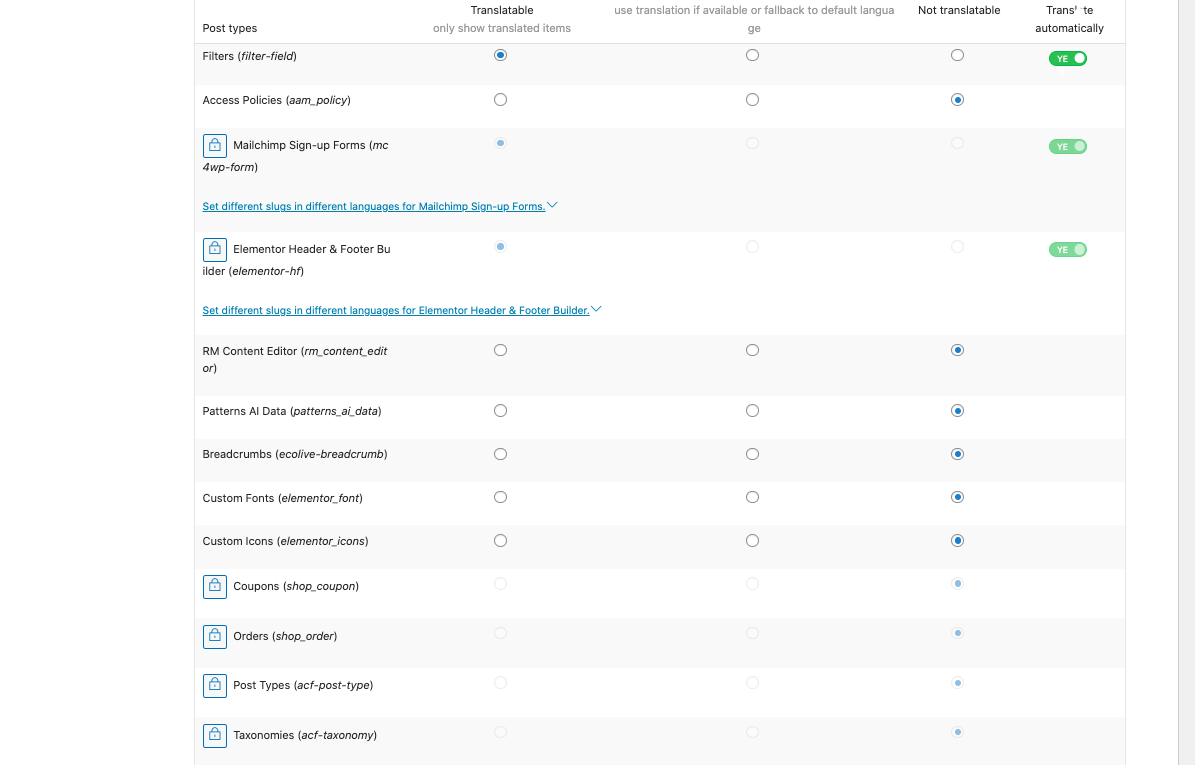Click the RM Content Editor row label
The width and height of the screenshot is (1195, 765).
[x=295, y=360]
